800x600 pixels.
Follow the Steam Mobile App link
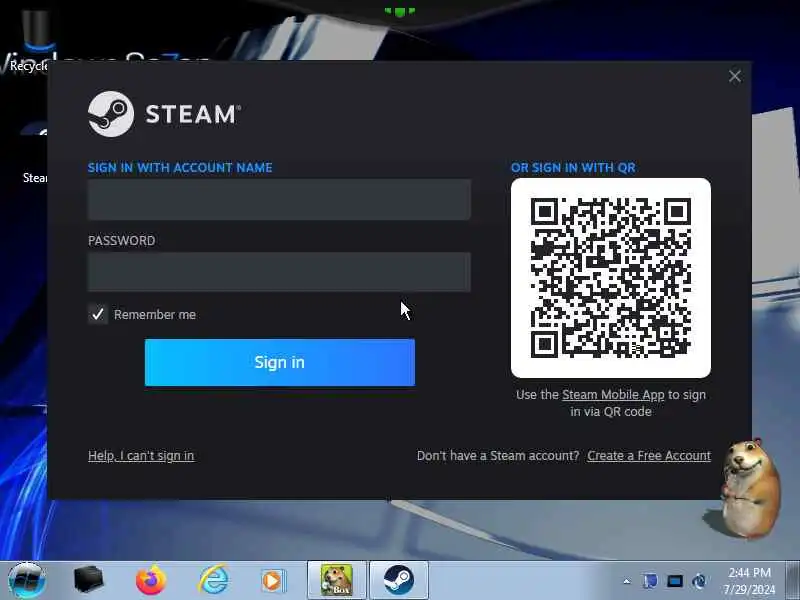613,395
